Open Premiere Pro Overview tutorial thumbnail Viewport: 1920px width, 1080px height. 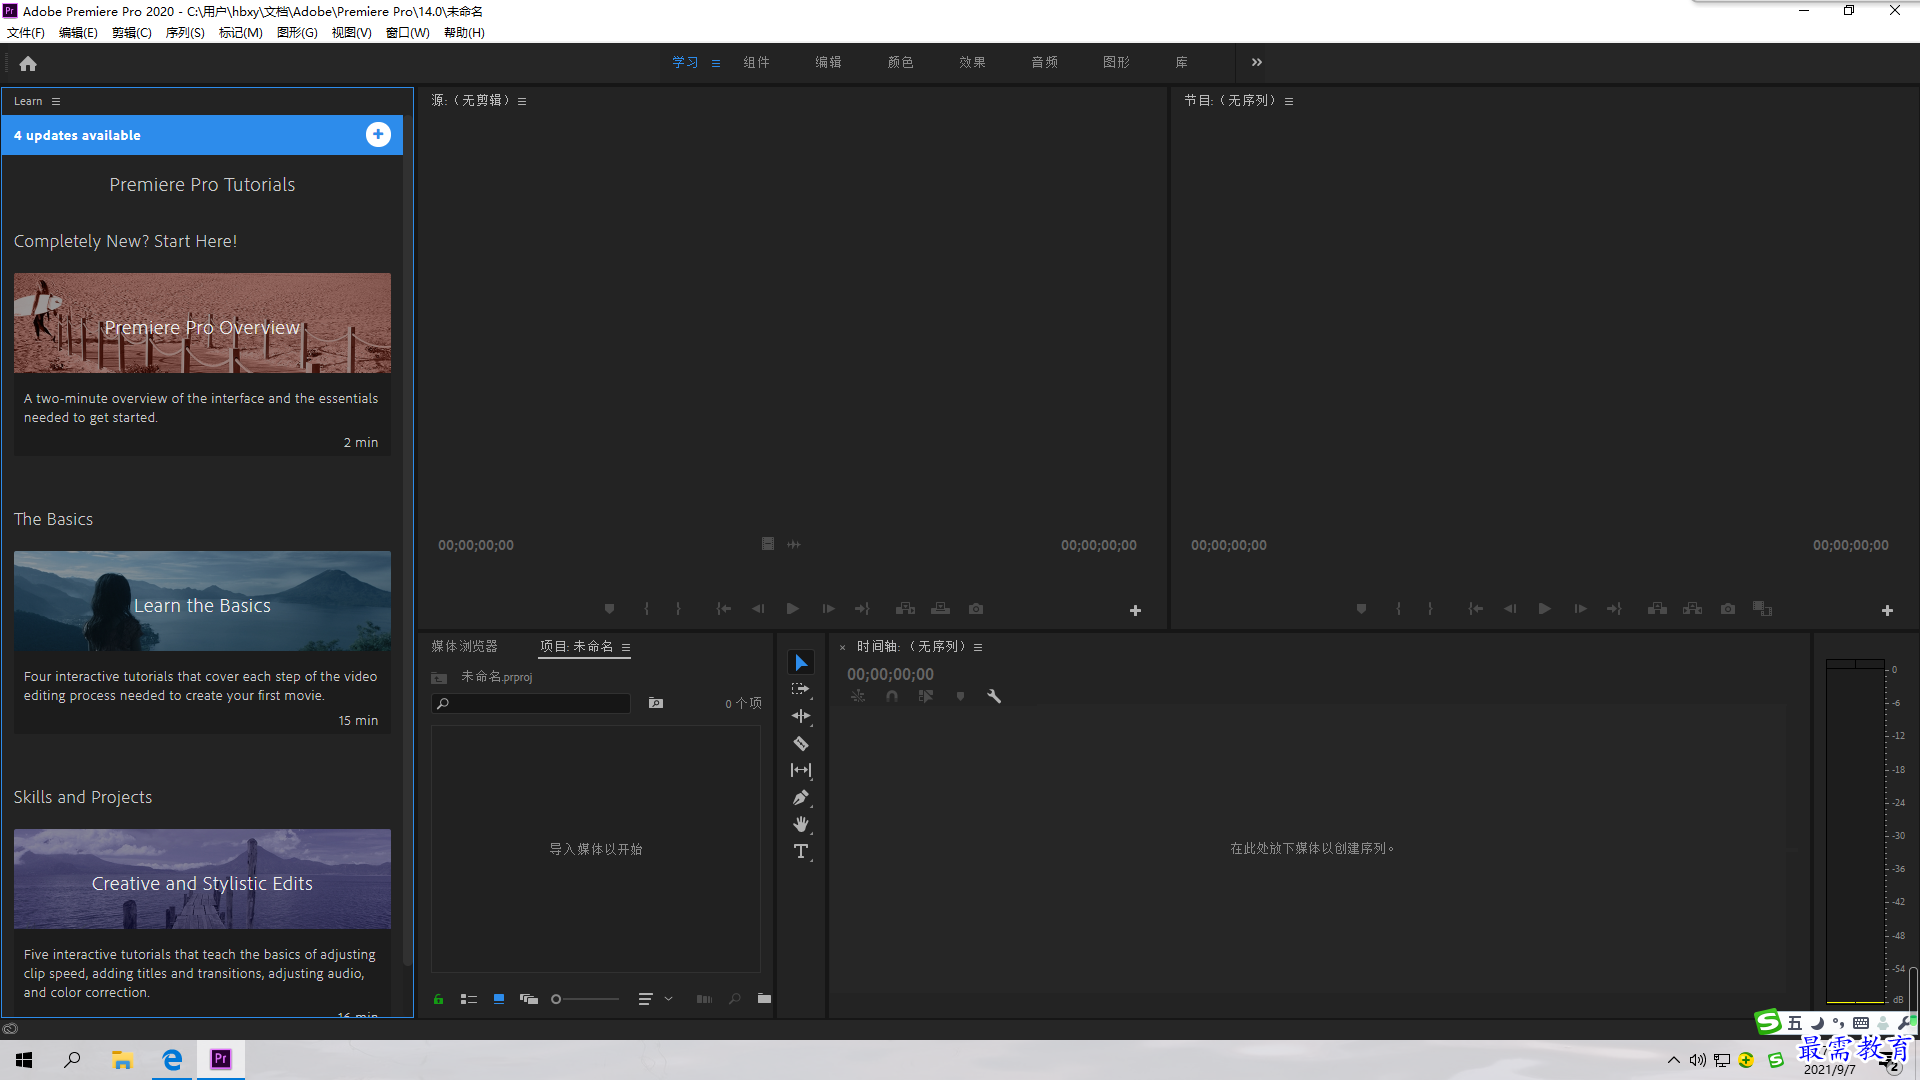(x=202, y=323)
